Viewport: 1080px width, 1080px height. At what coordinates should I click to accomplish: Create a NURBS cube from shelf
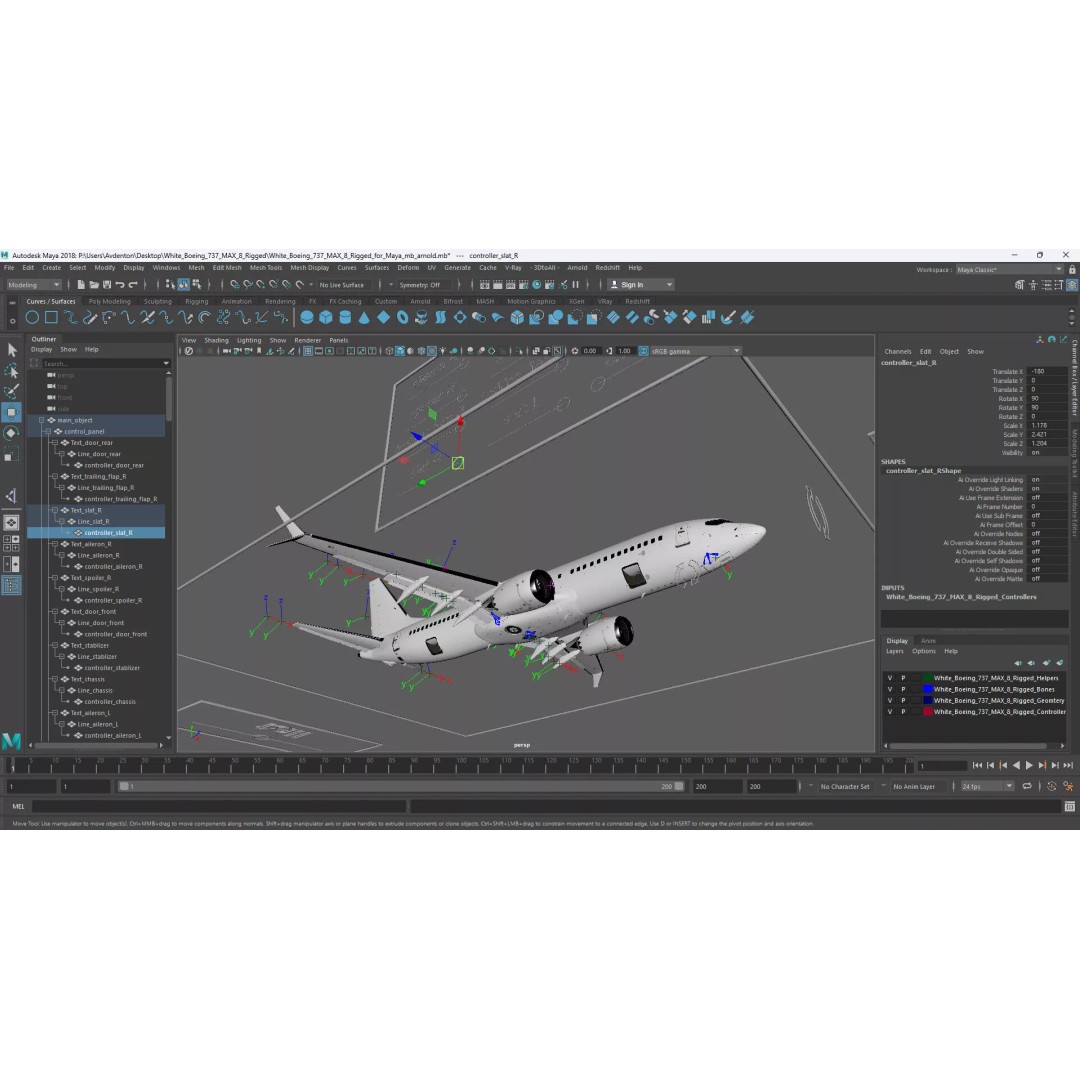point(326,318)
